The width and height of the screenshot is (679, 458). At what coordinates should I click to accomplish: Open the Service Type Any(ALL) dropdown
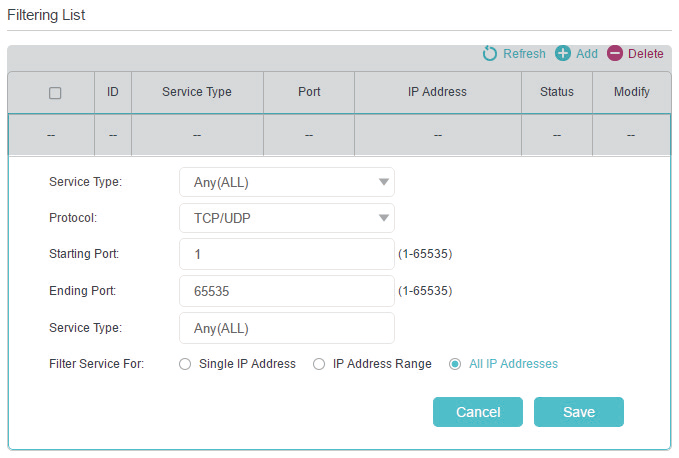[287, 182]
